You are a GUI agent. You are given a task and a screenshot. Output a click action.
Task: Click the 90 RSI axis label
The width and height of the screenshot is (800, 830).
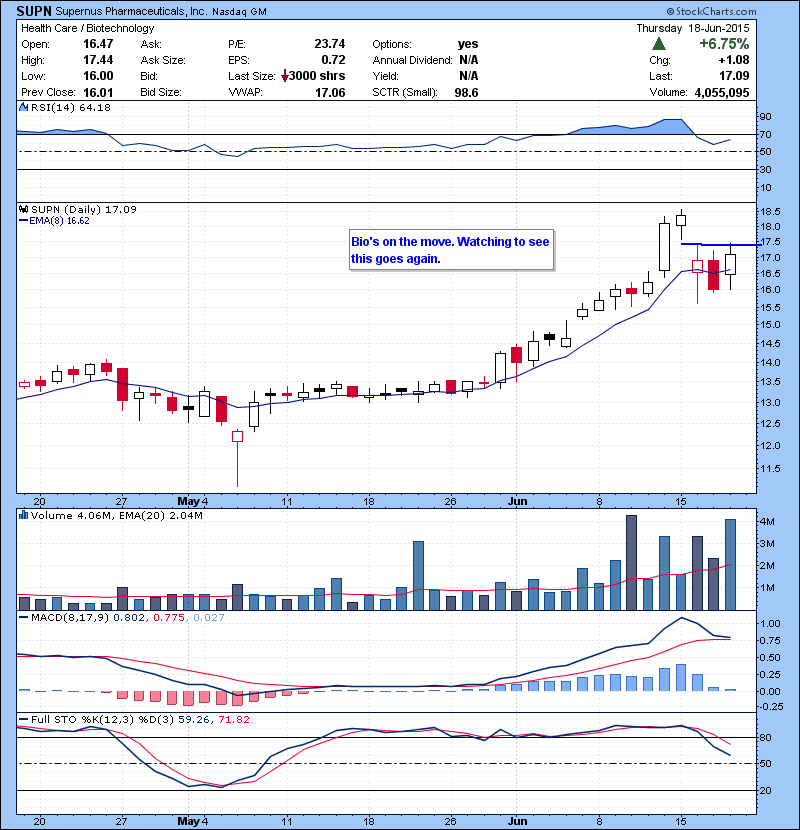[x=766, y=116]
